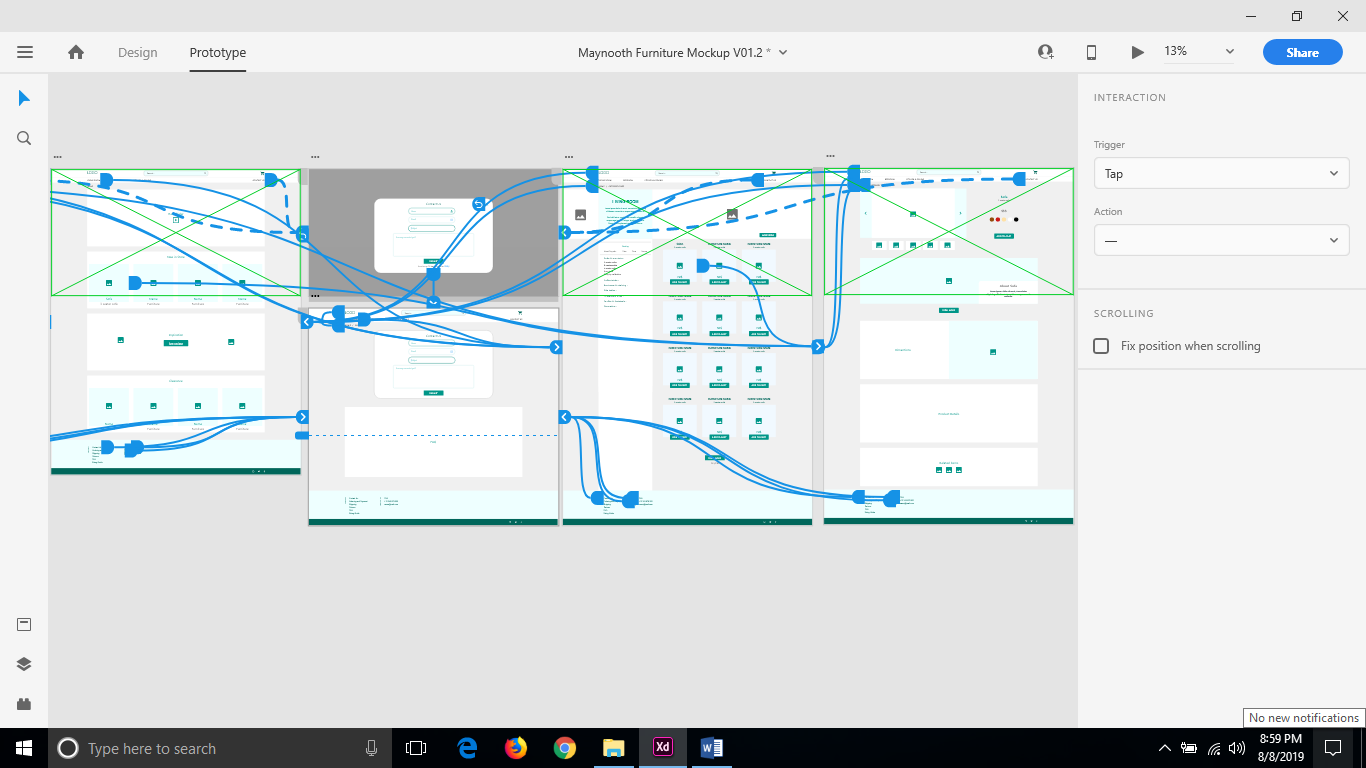
Task: Switch to the Design tab
Action: point(138,52)
